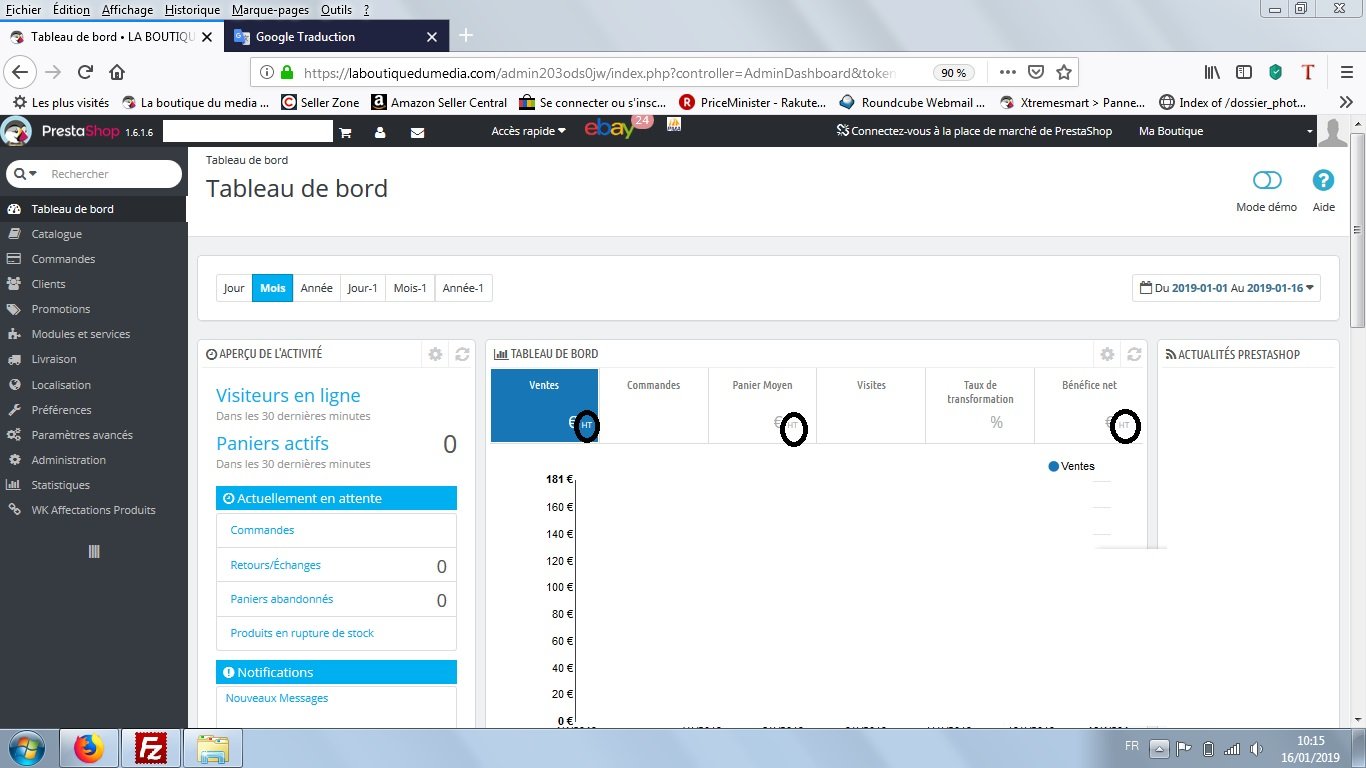Open a new browser tab
Viewport: 1366px width, 768px height.
466,36
